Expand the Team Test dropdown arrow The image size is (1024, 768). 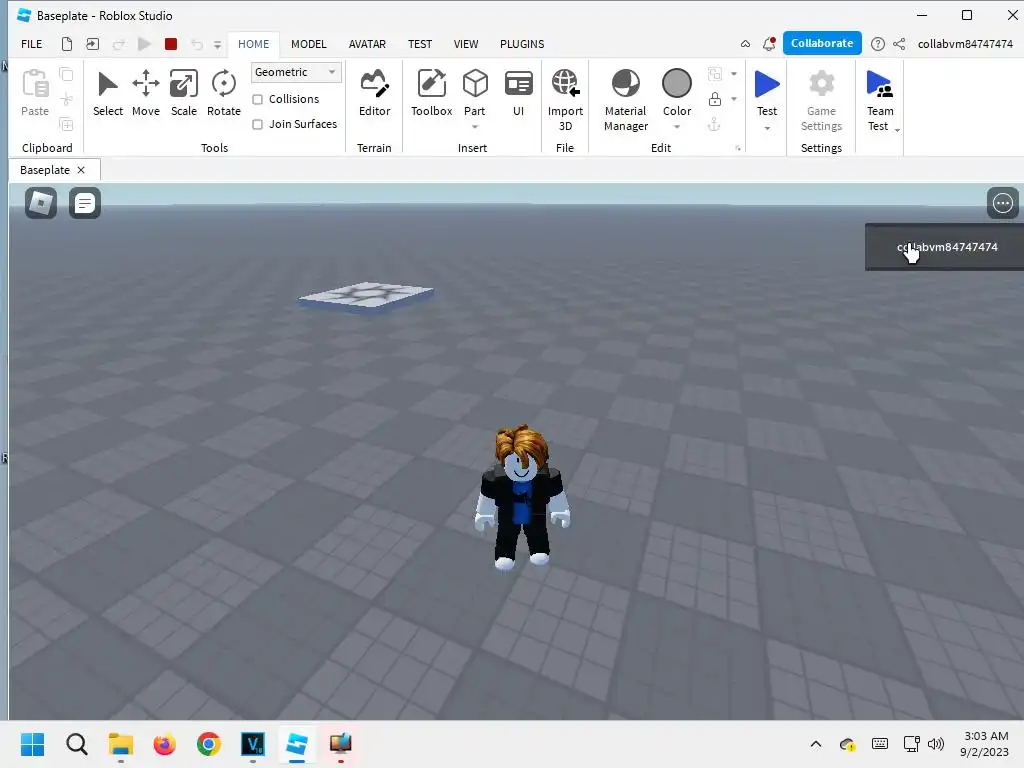897,130
